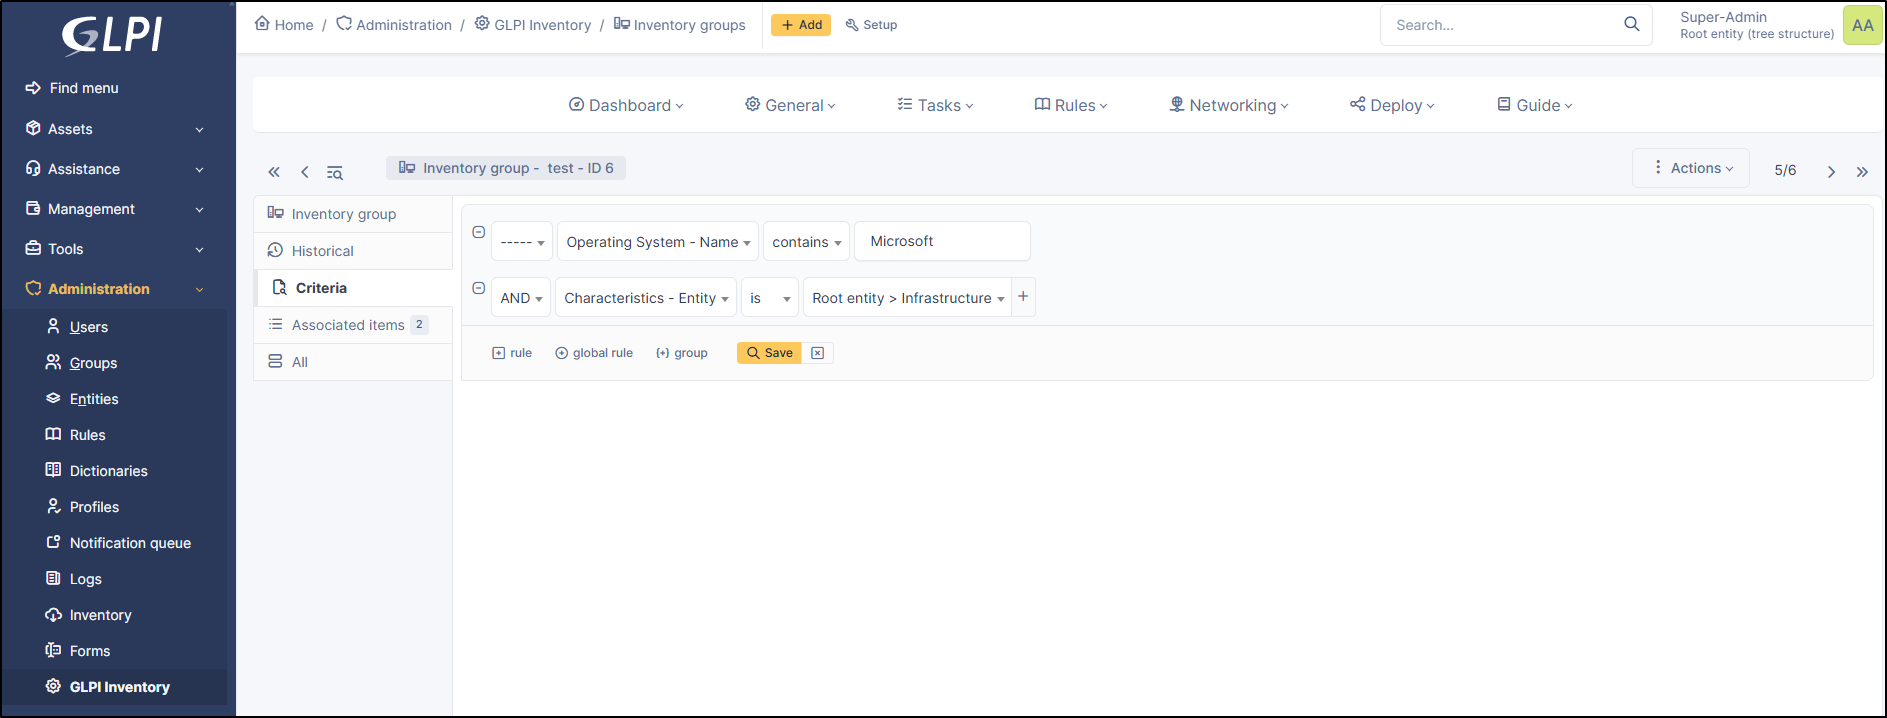1887x718 pixels.
Task: Open Dictionaries in the Administration sidebar
Action: point(108,471)
